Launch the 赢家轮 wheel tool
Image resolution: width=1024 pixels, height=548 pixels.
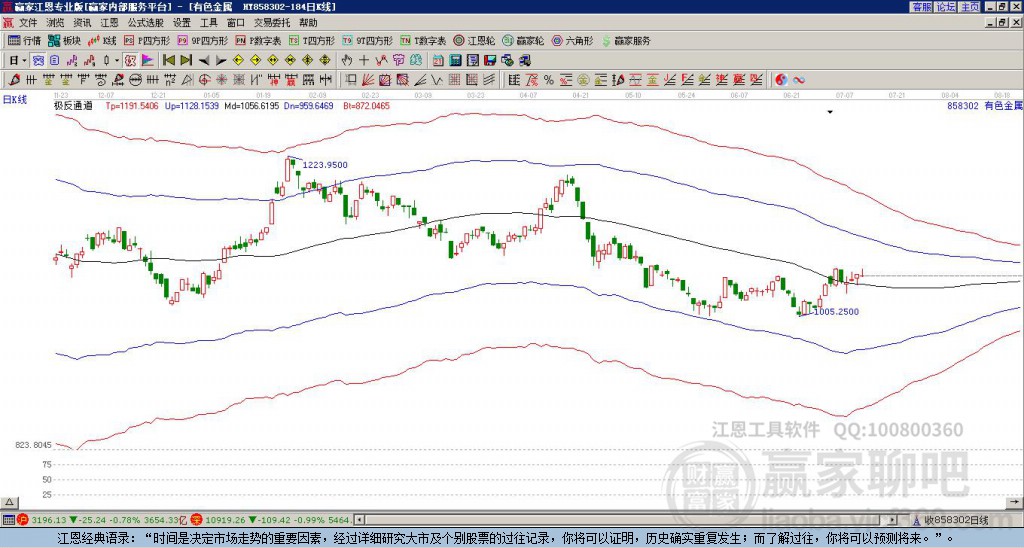pyautogui.click(x=523, y=40)
